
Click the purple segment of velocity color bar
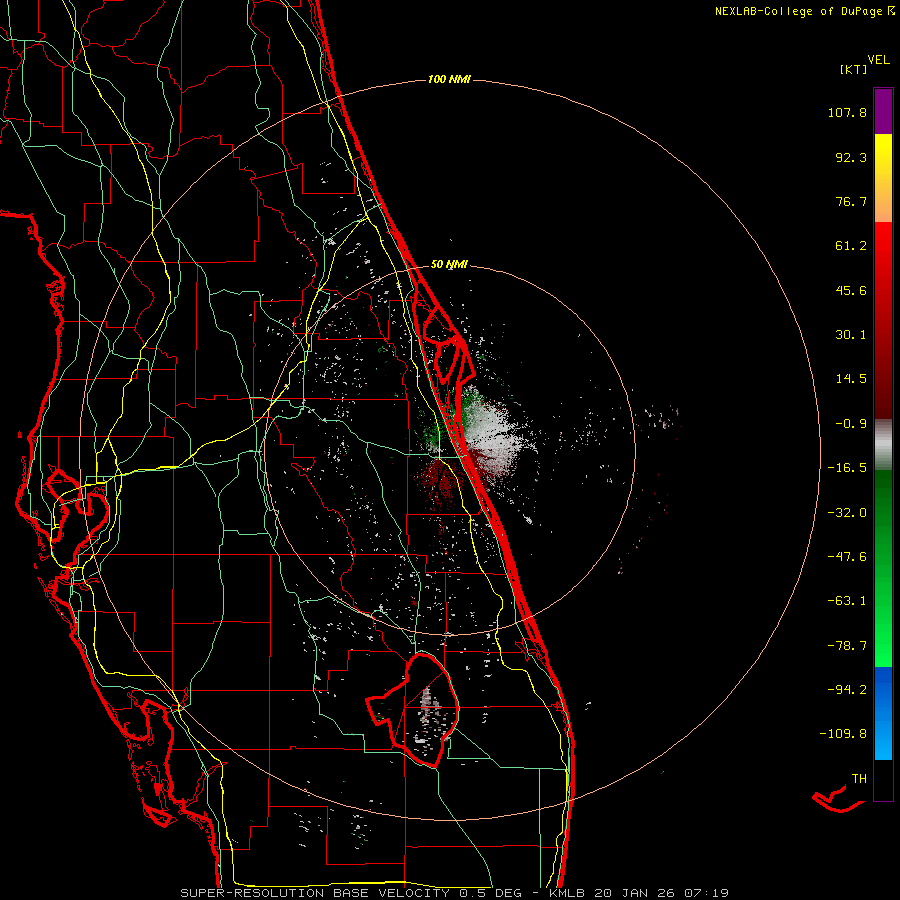point(883,111)
